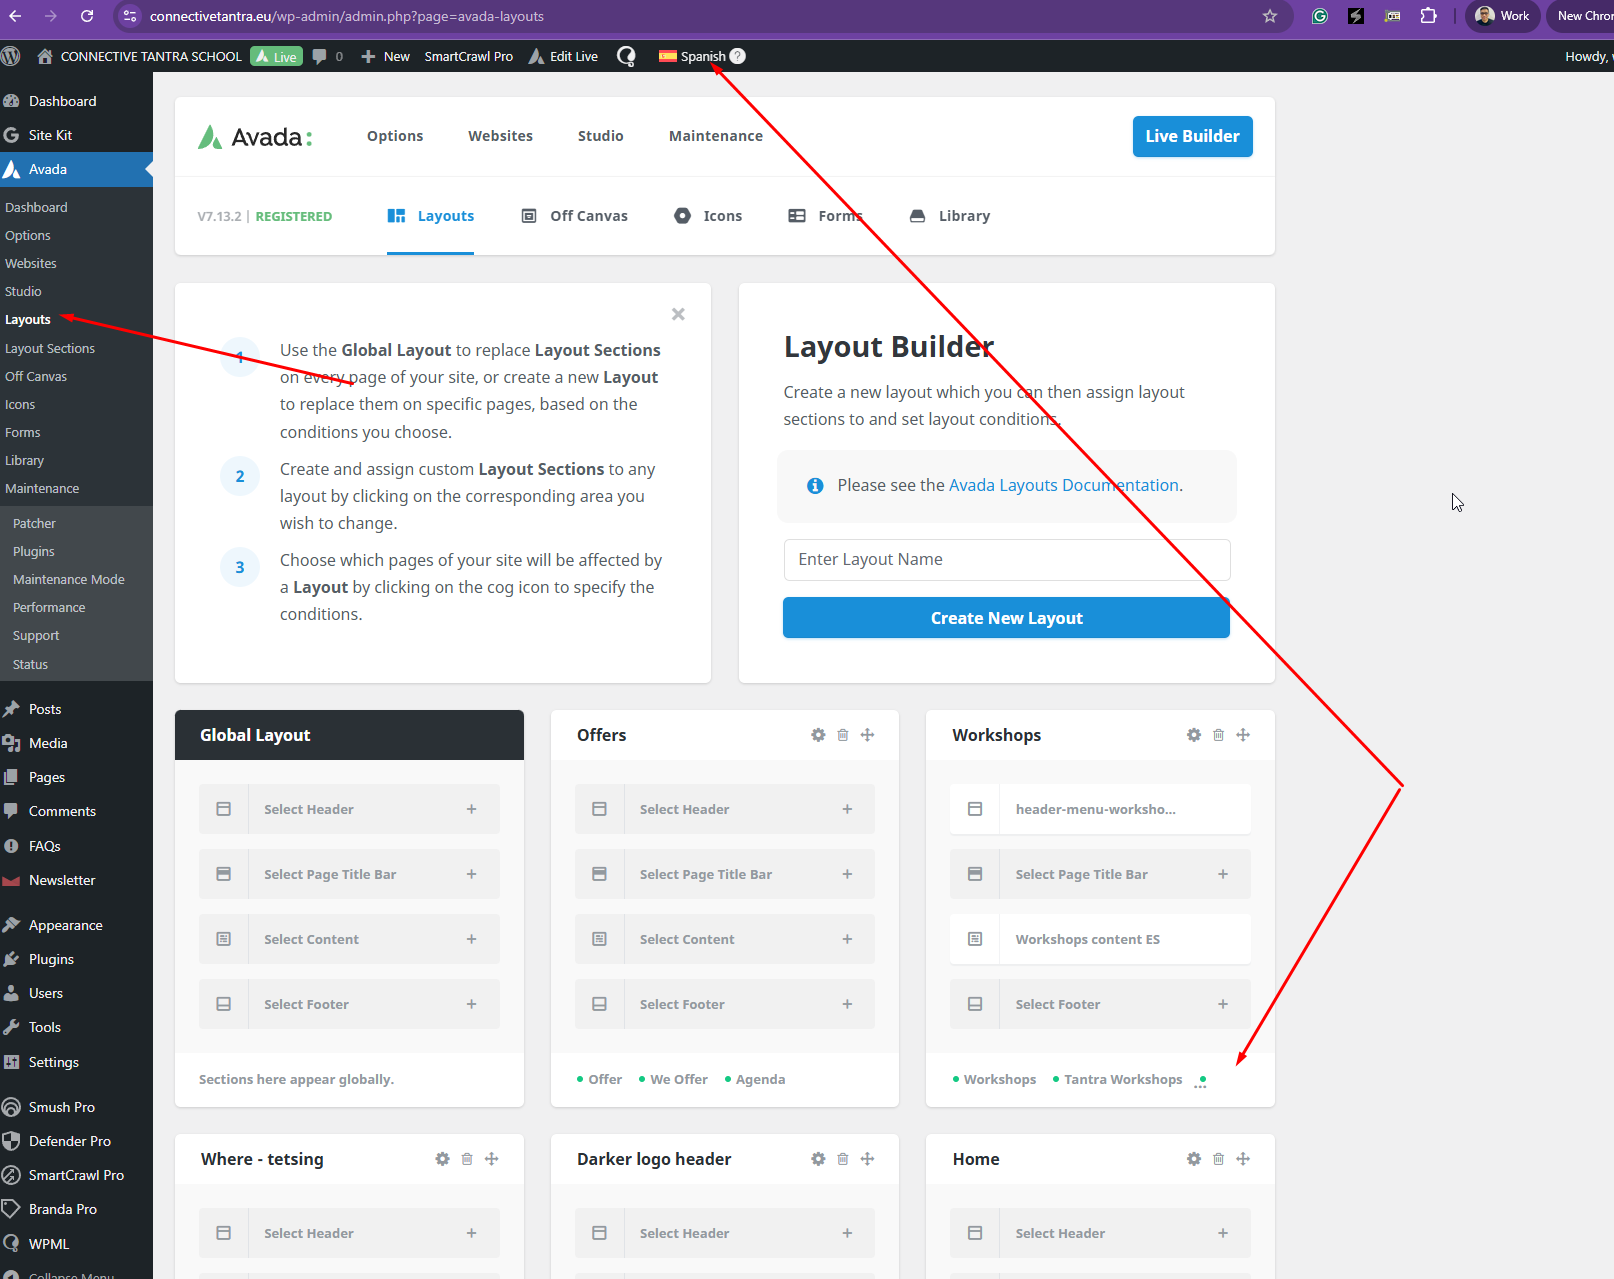Screen dimensions: 1614x1279
Task: Click the WordPress logo in admin bar
Action: [x=11, y=56]
